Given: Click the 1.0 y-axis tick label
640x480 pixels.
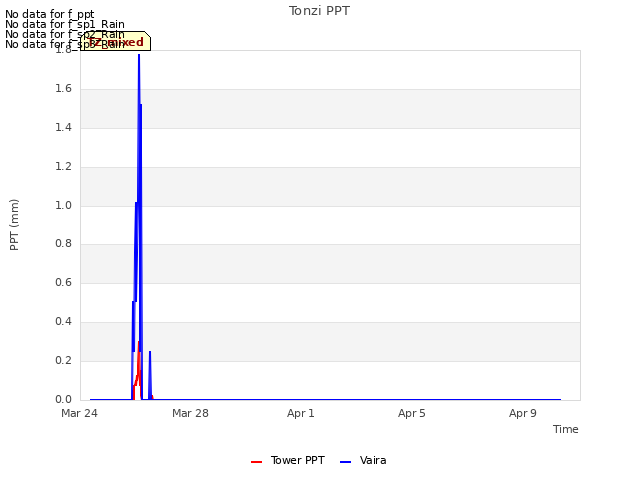Looking at the screenshot, I should click(63, 205).
